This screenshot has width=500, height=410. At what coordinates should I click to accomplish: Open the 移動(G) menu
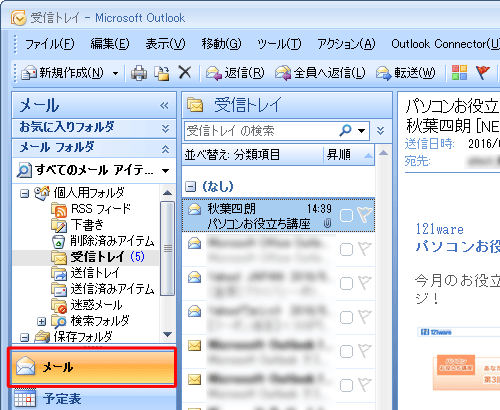point(221,44)
